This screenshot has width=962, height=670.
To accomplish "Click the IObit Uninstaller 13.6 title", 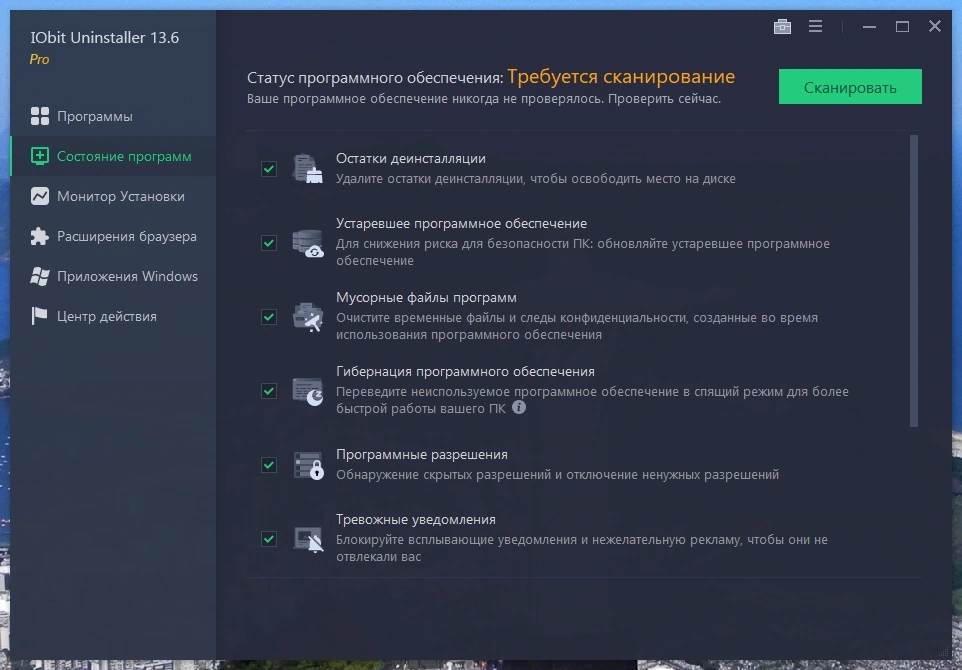I will (x=104, y=37).
